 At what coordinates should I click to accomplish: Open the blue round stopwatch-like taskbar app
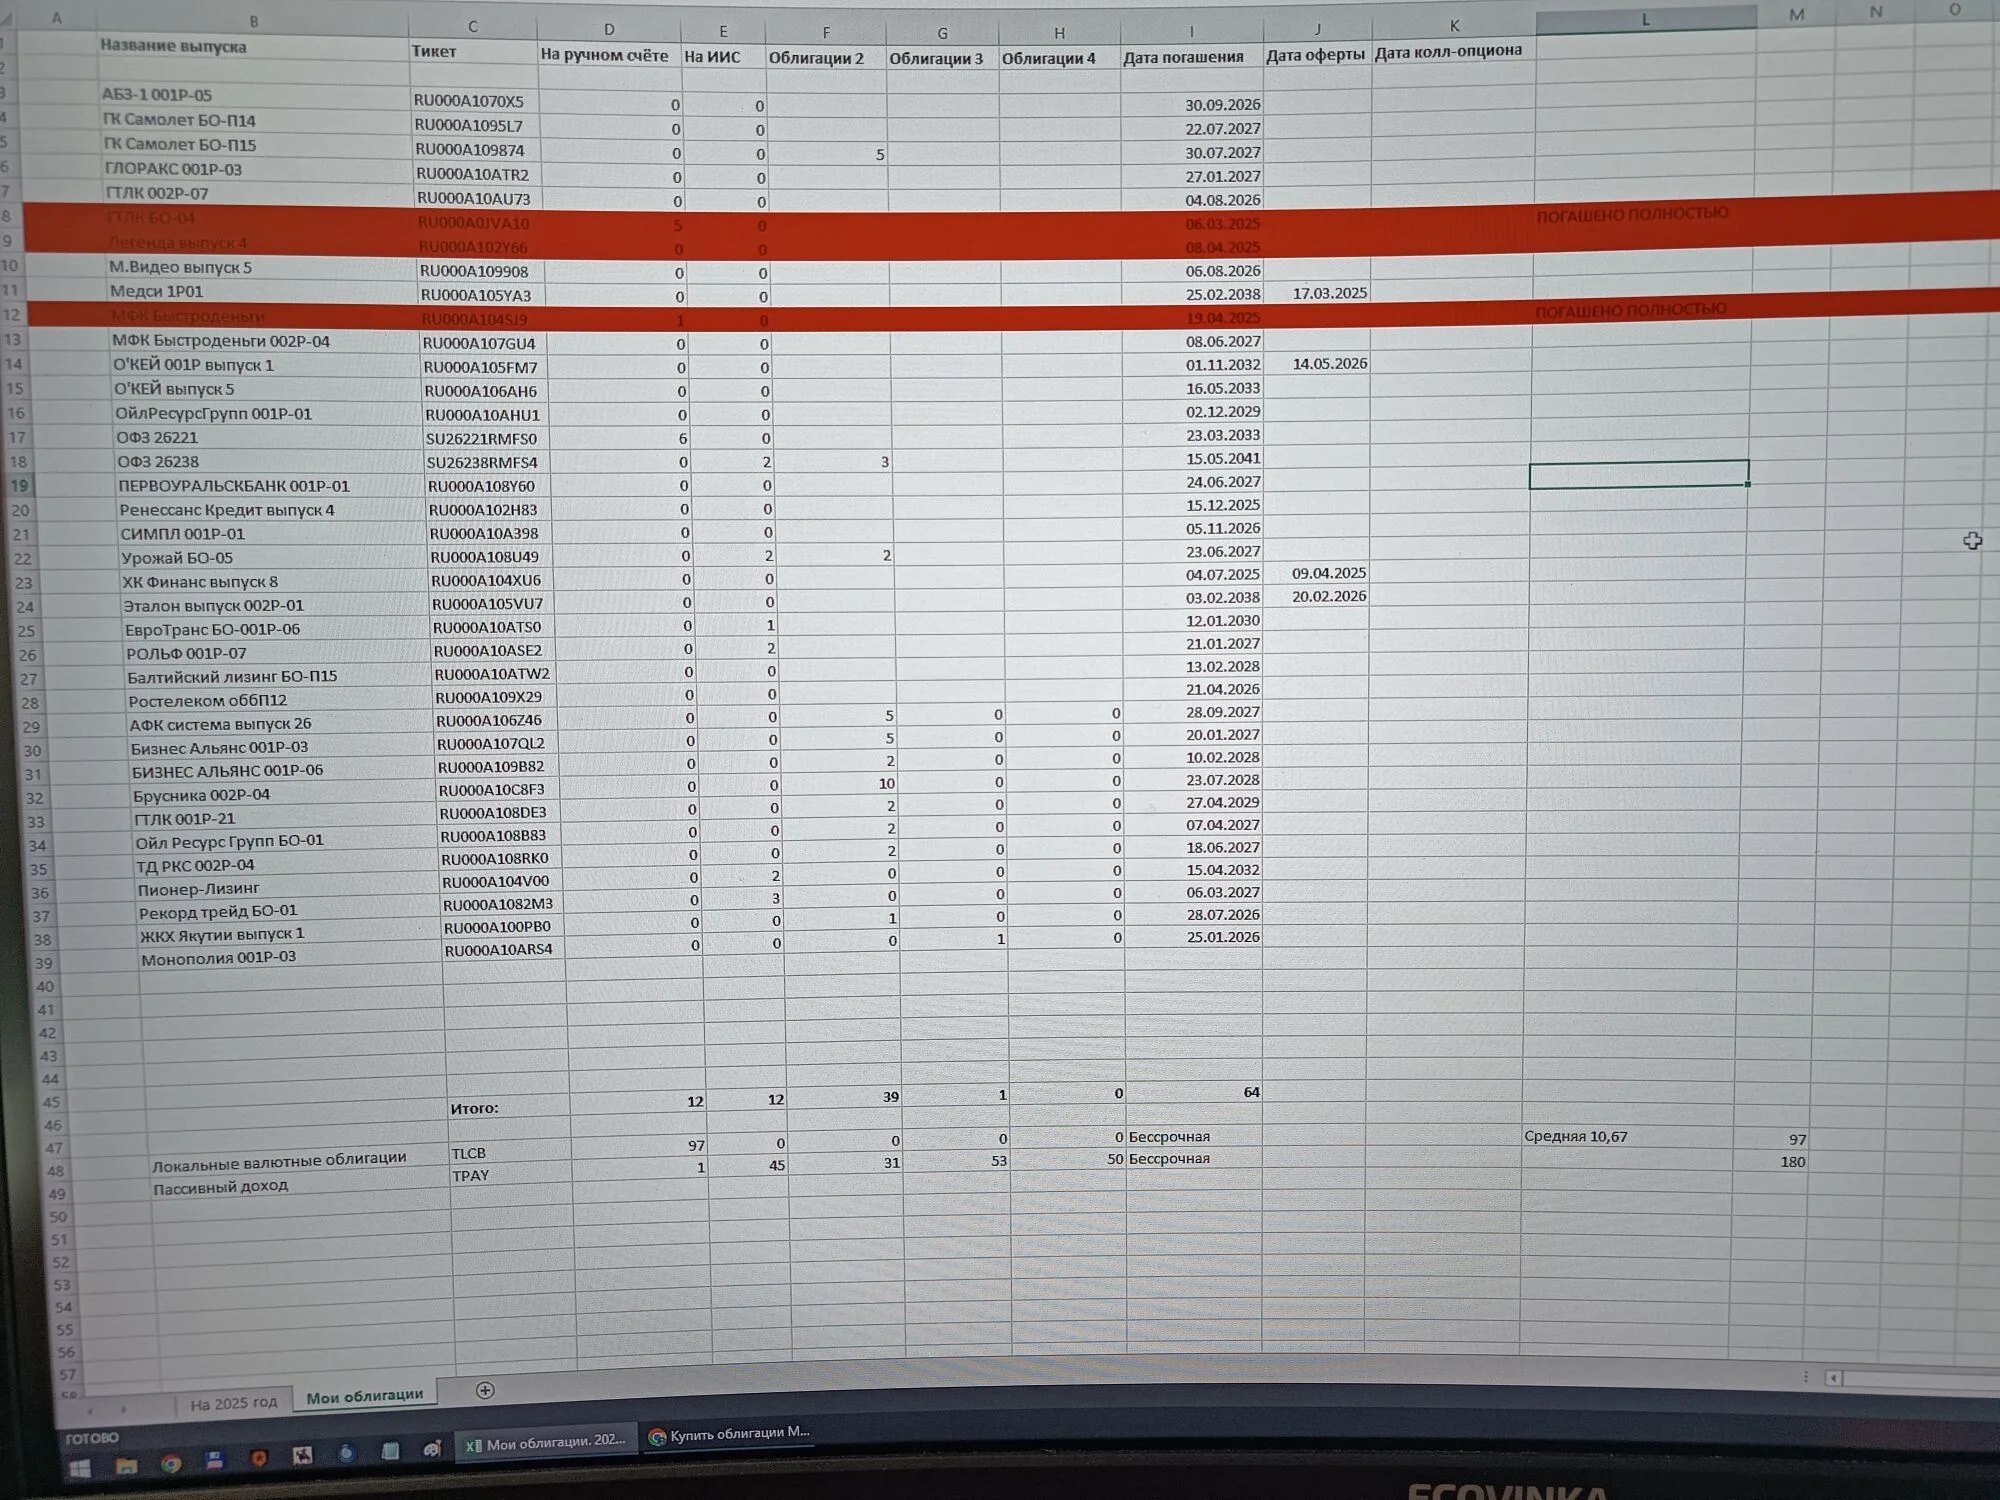[x=346, y=1453]
